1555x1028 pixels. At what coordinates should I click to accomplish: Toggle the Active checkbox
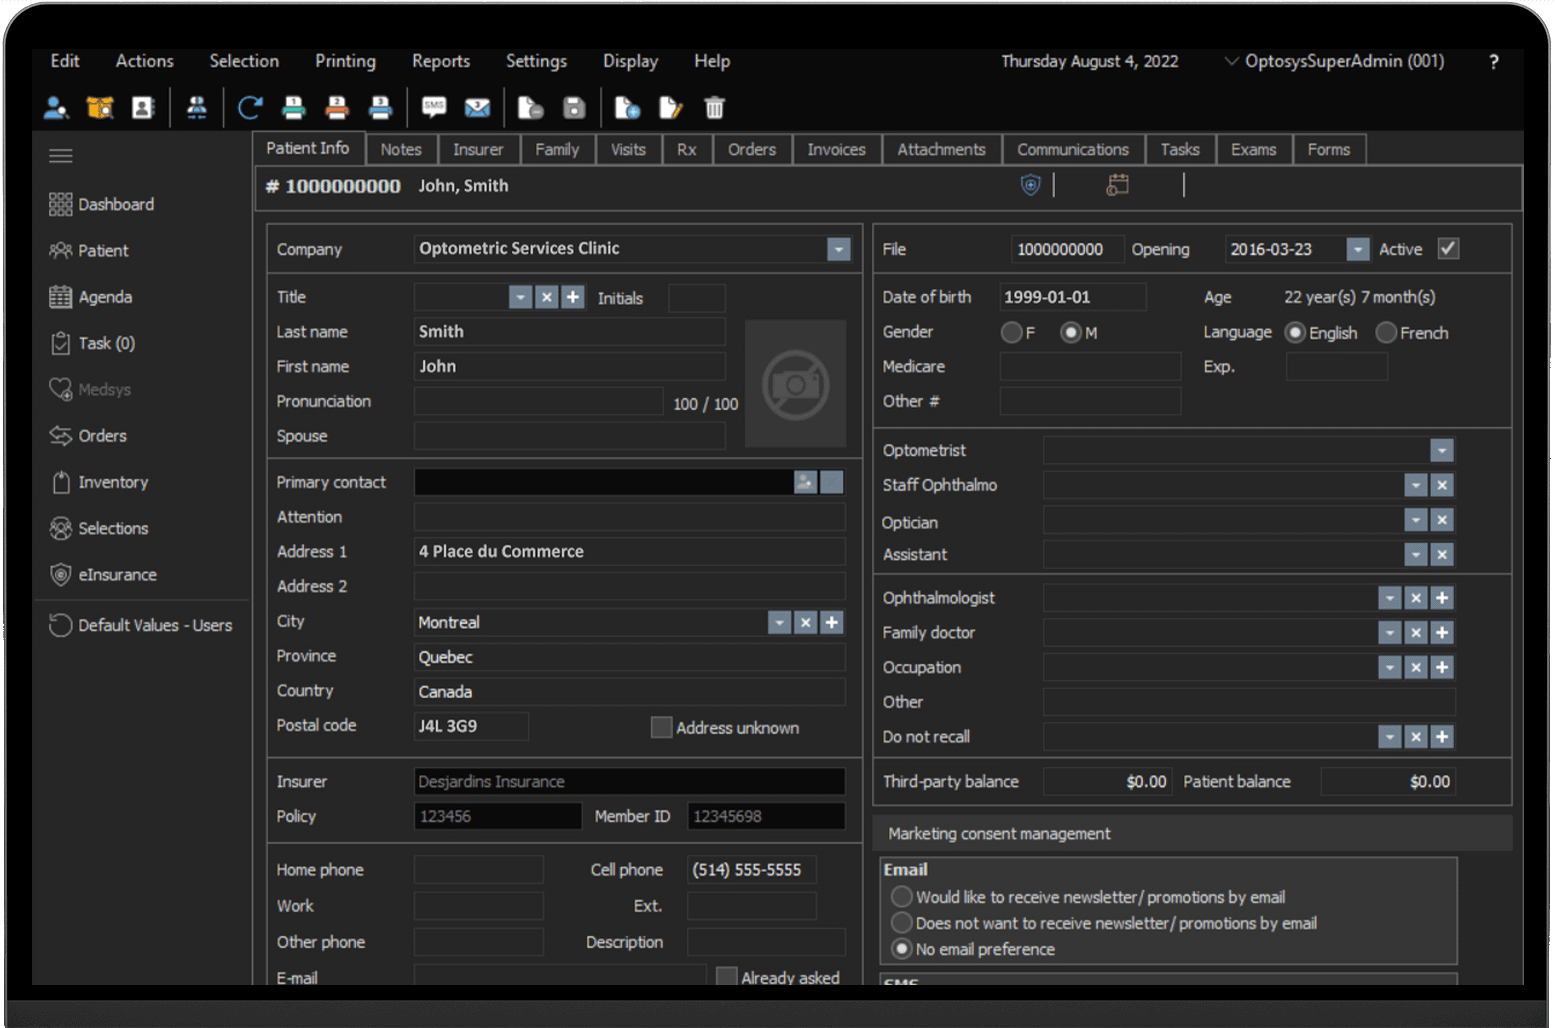coord(1448,249)
